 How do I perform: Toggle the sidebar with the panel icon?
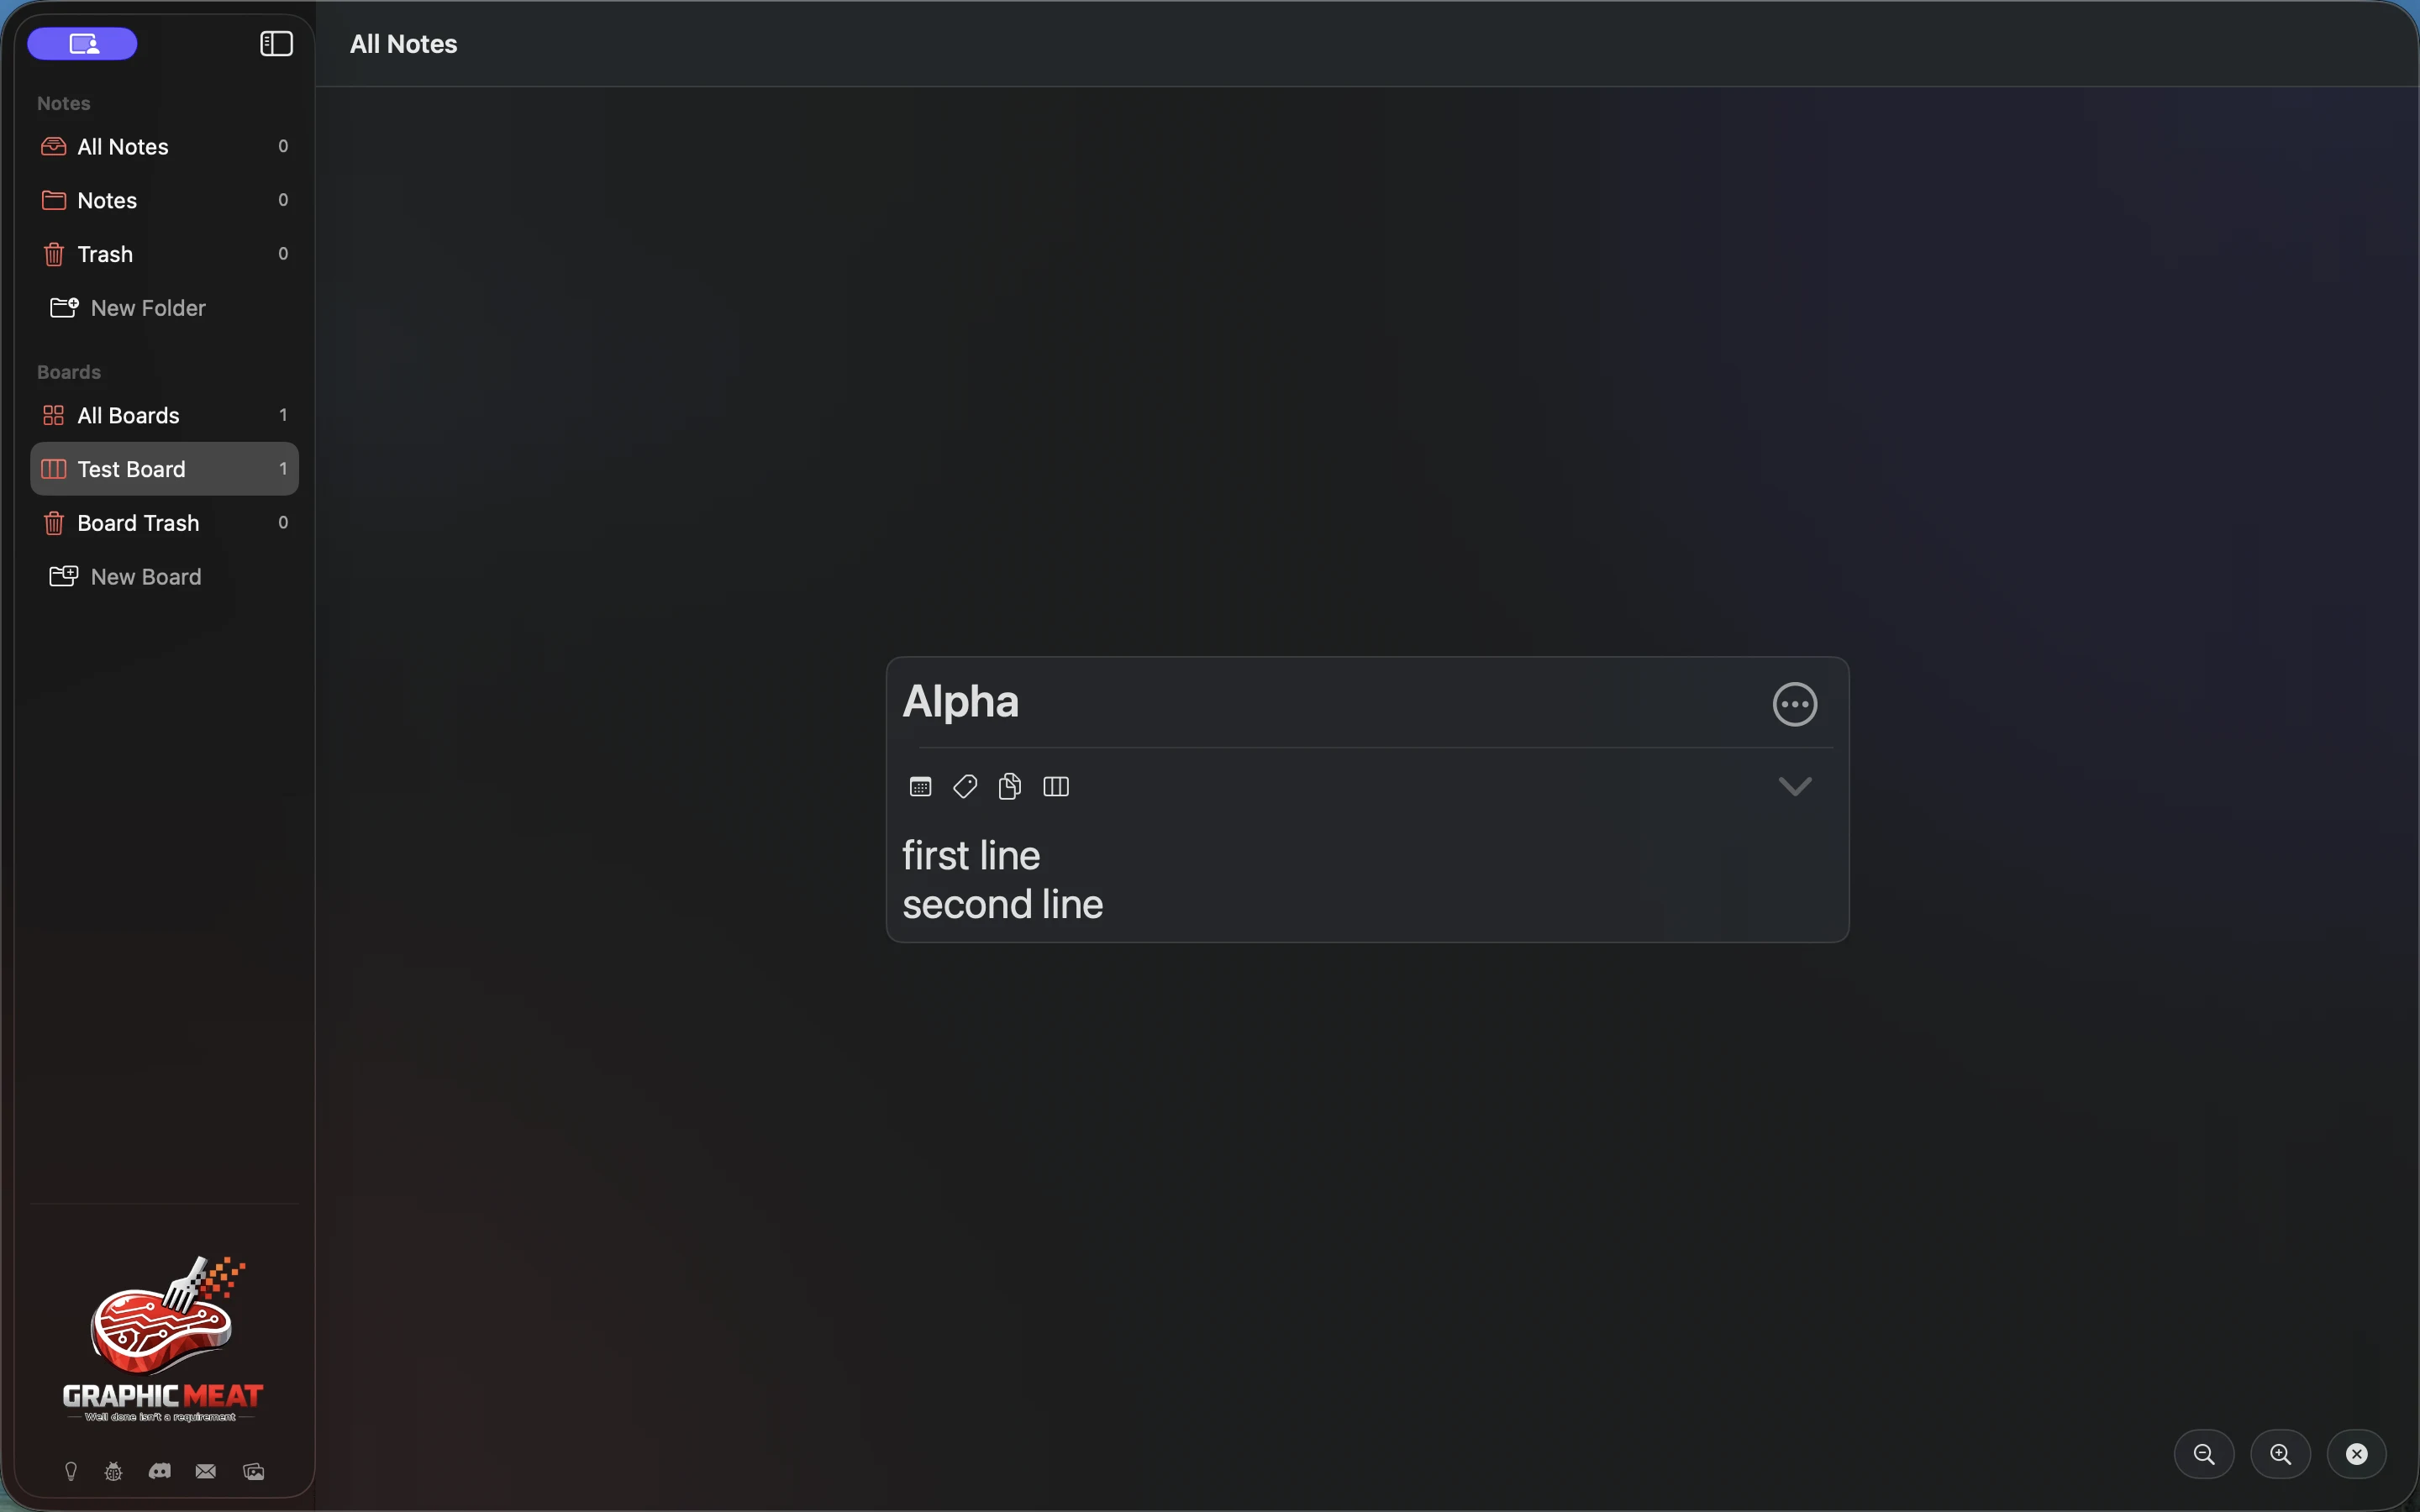pos(276,44)
